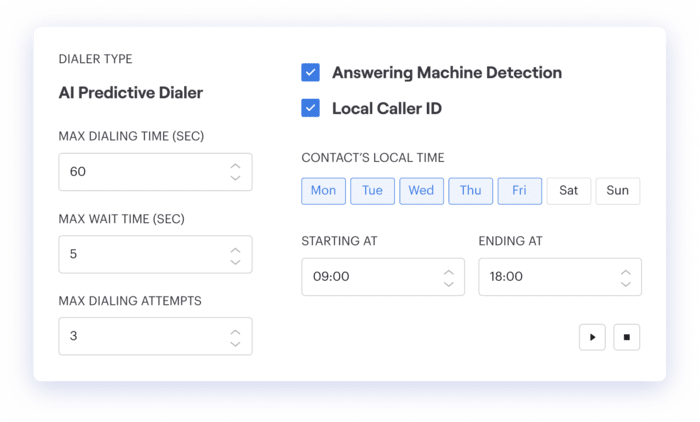Toggle the Fri day button
Viewport: 700px width, 422px height.
(x=519, y=191)
